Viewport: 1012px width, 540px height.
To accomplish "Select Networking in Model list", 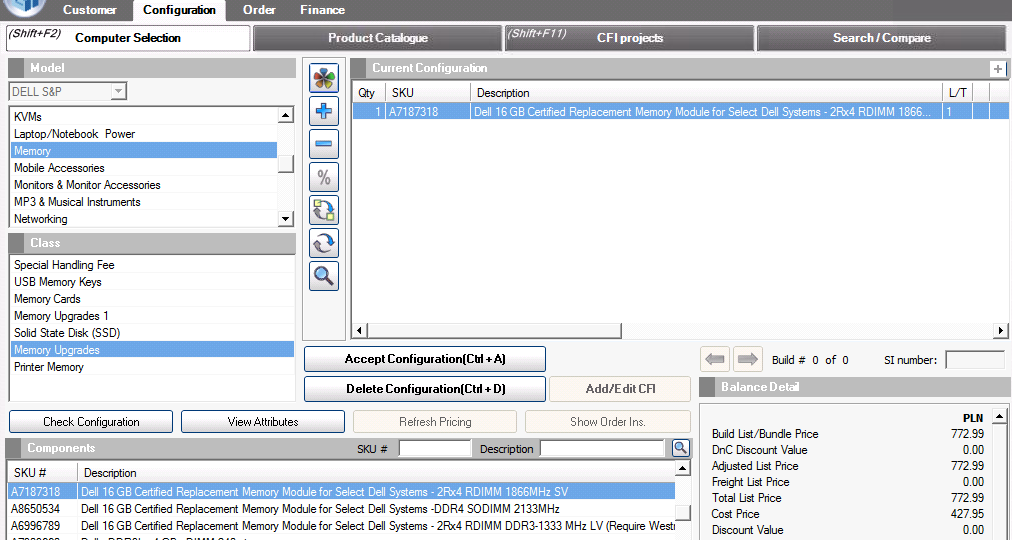I will 143,219.
